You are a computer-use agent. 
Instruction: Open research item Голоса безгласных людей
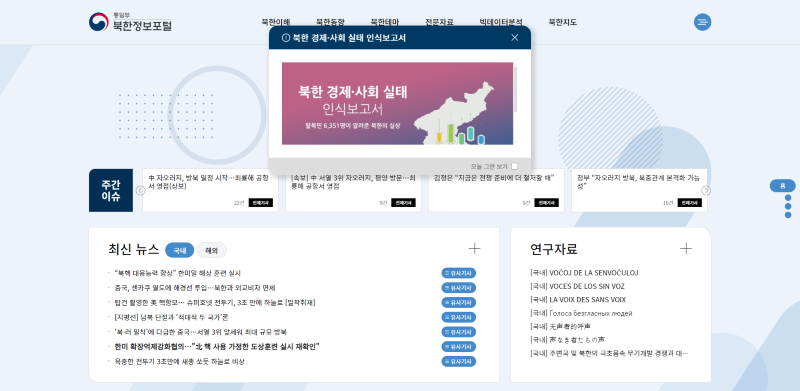582,313
